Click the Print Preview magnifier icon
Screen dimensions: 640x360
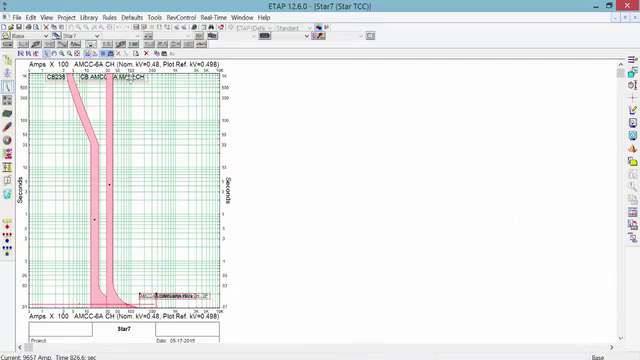click(36, 27)
